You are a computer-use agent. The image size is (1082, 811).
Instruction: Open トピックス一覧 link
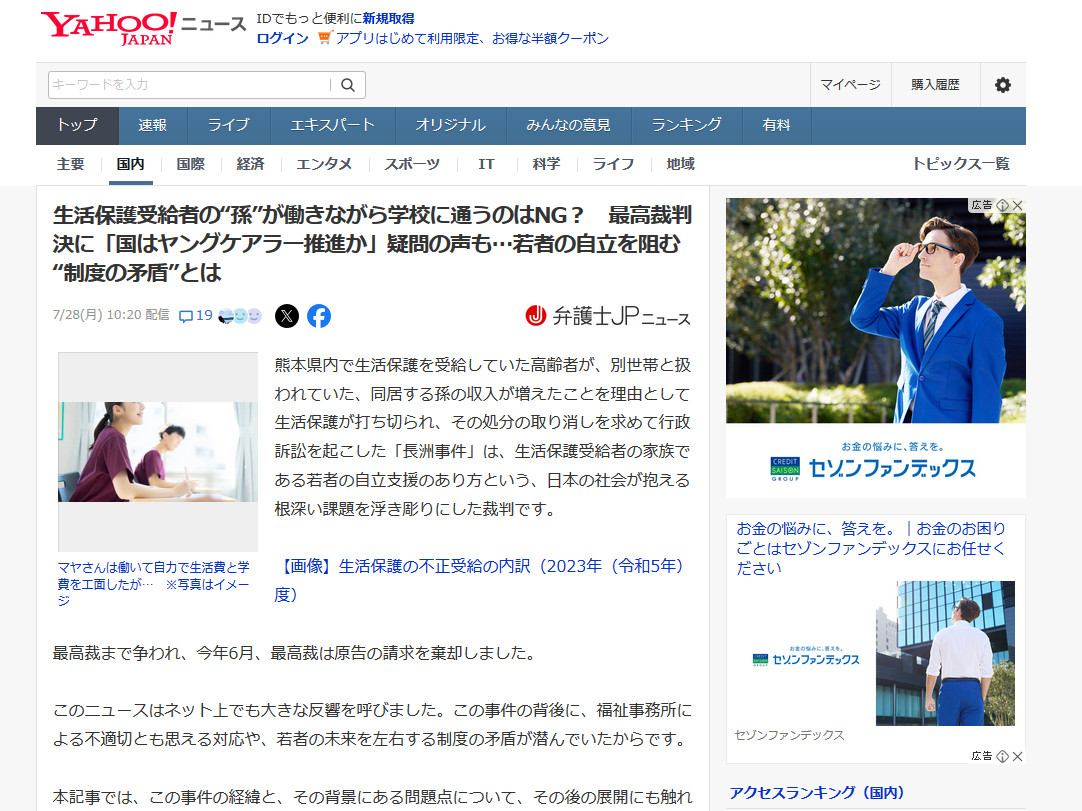point(960,164)
